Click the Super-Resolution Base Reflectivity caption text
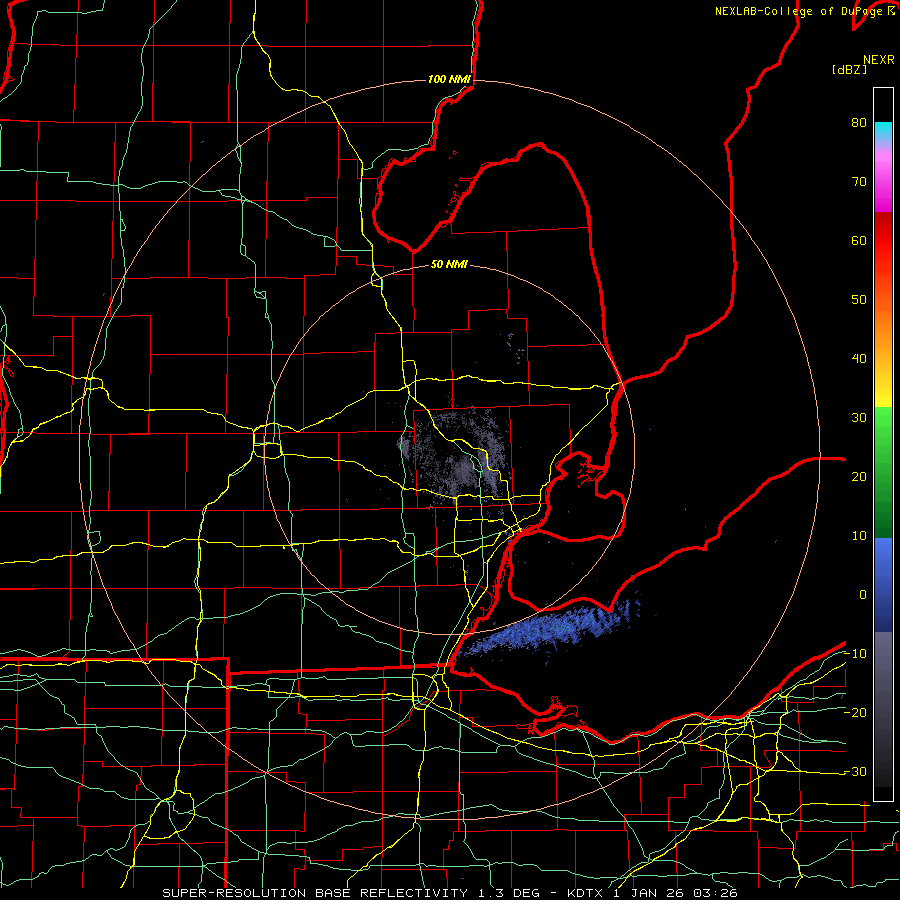 click(315, 893)
